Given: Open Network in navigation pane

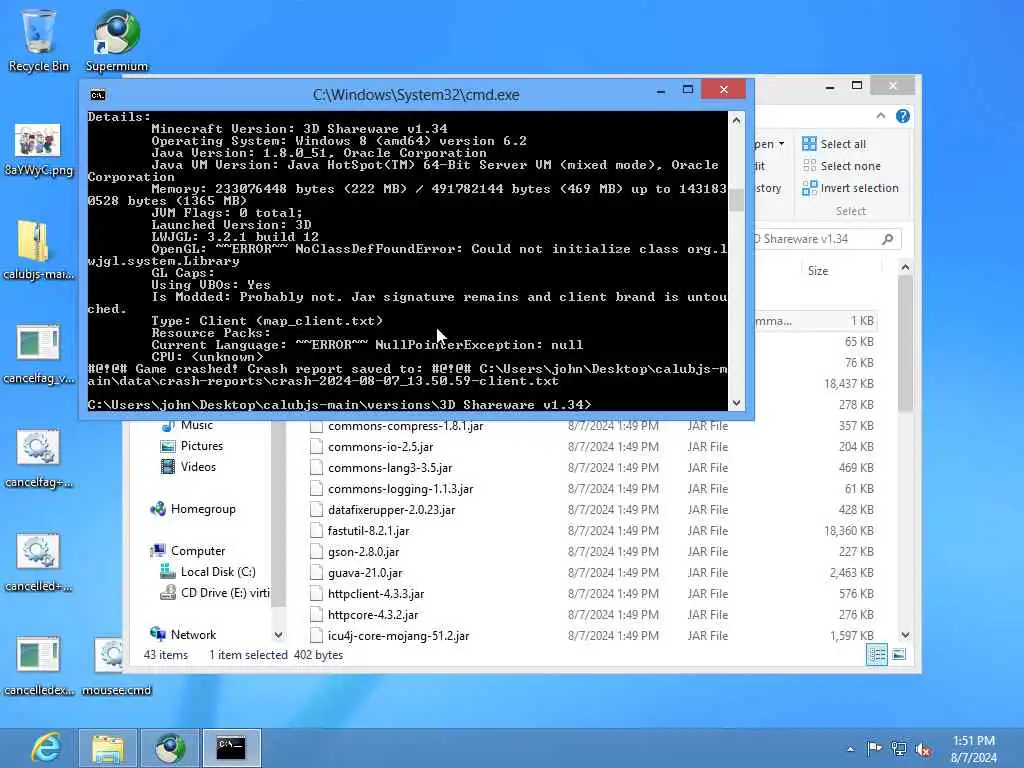Looking at the screenshot, I should pos(183,634).
